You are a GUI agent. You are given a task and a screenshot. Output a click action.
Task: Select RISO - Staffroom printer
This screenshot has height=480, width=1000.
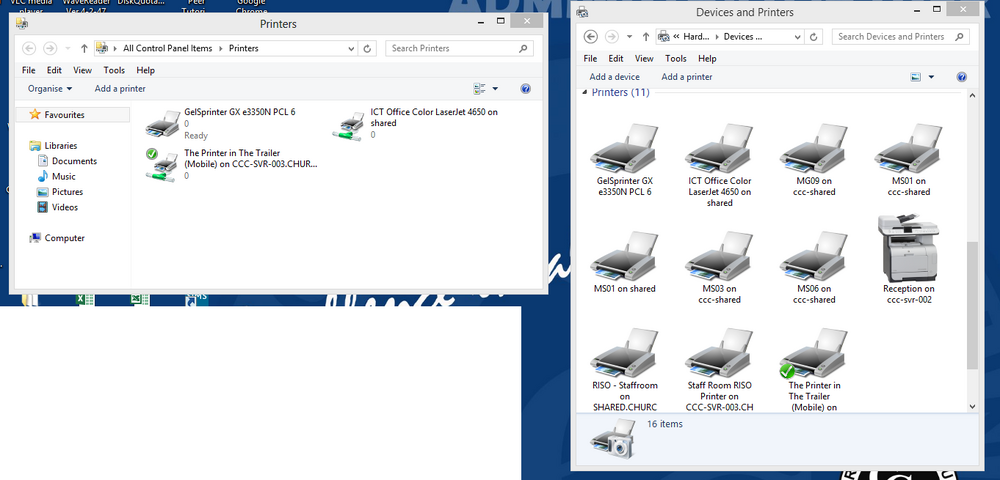point(624,370)
